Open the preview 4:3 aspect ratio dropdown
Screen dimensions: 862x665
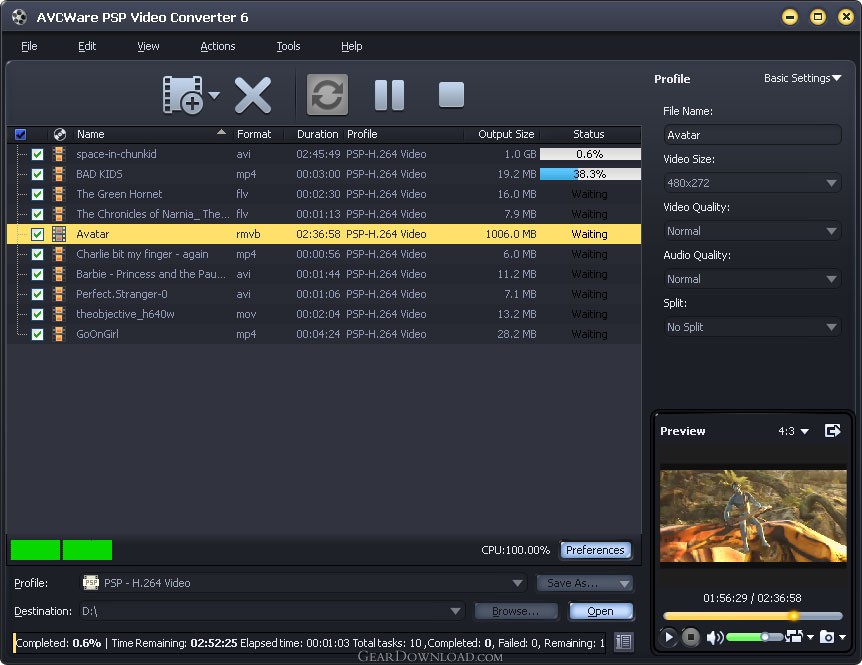pos(793,431)
